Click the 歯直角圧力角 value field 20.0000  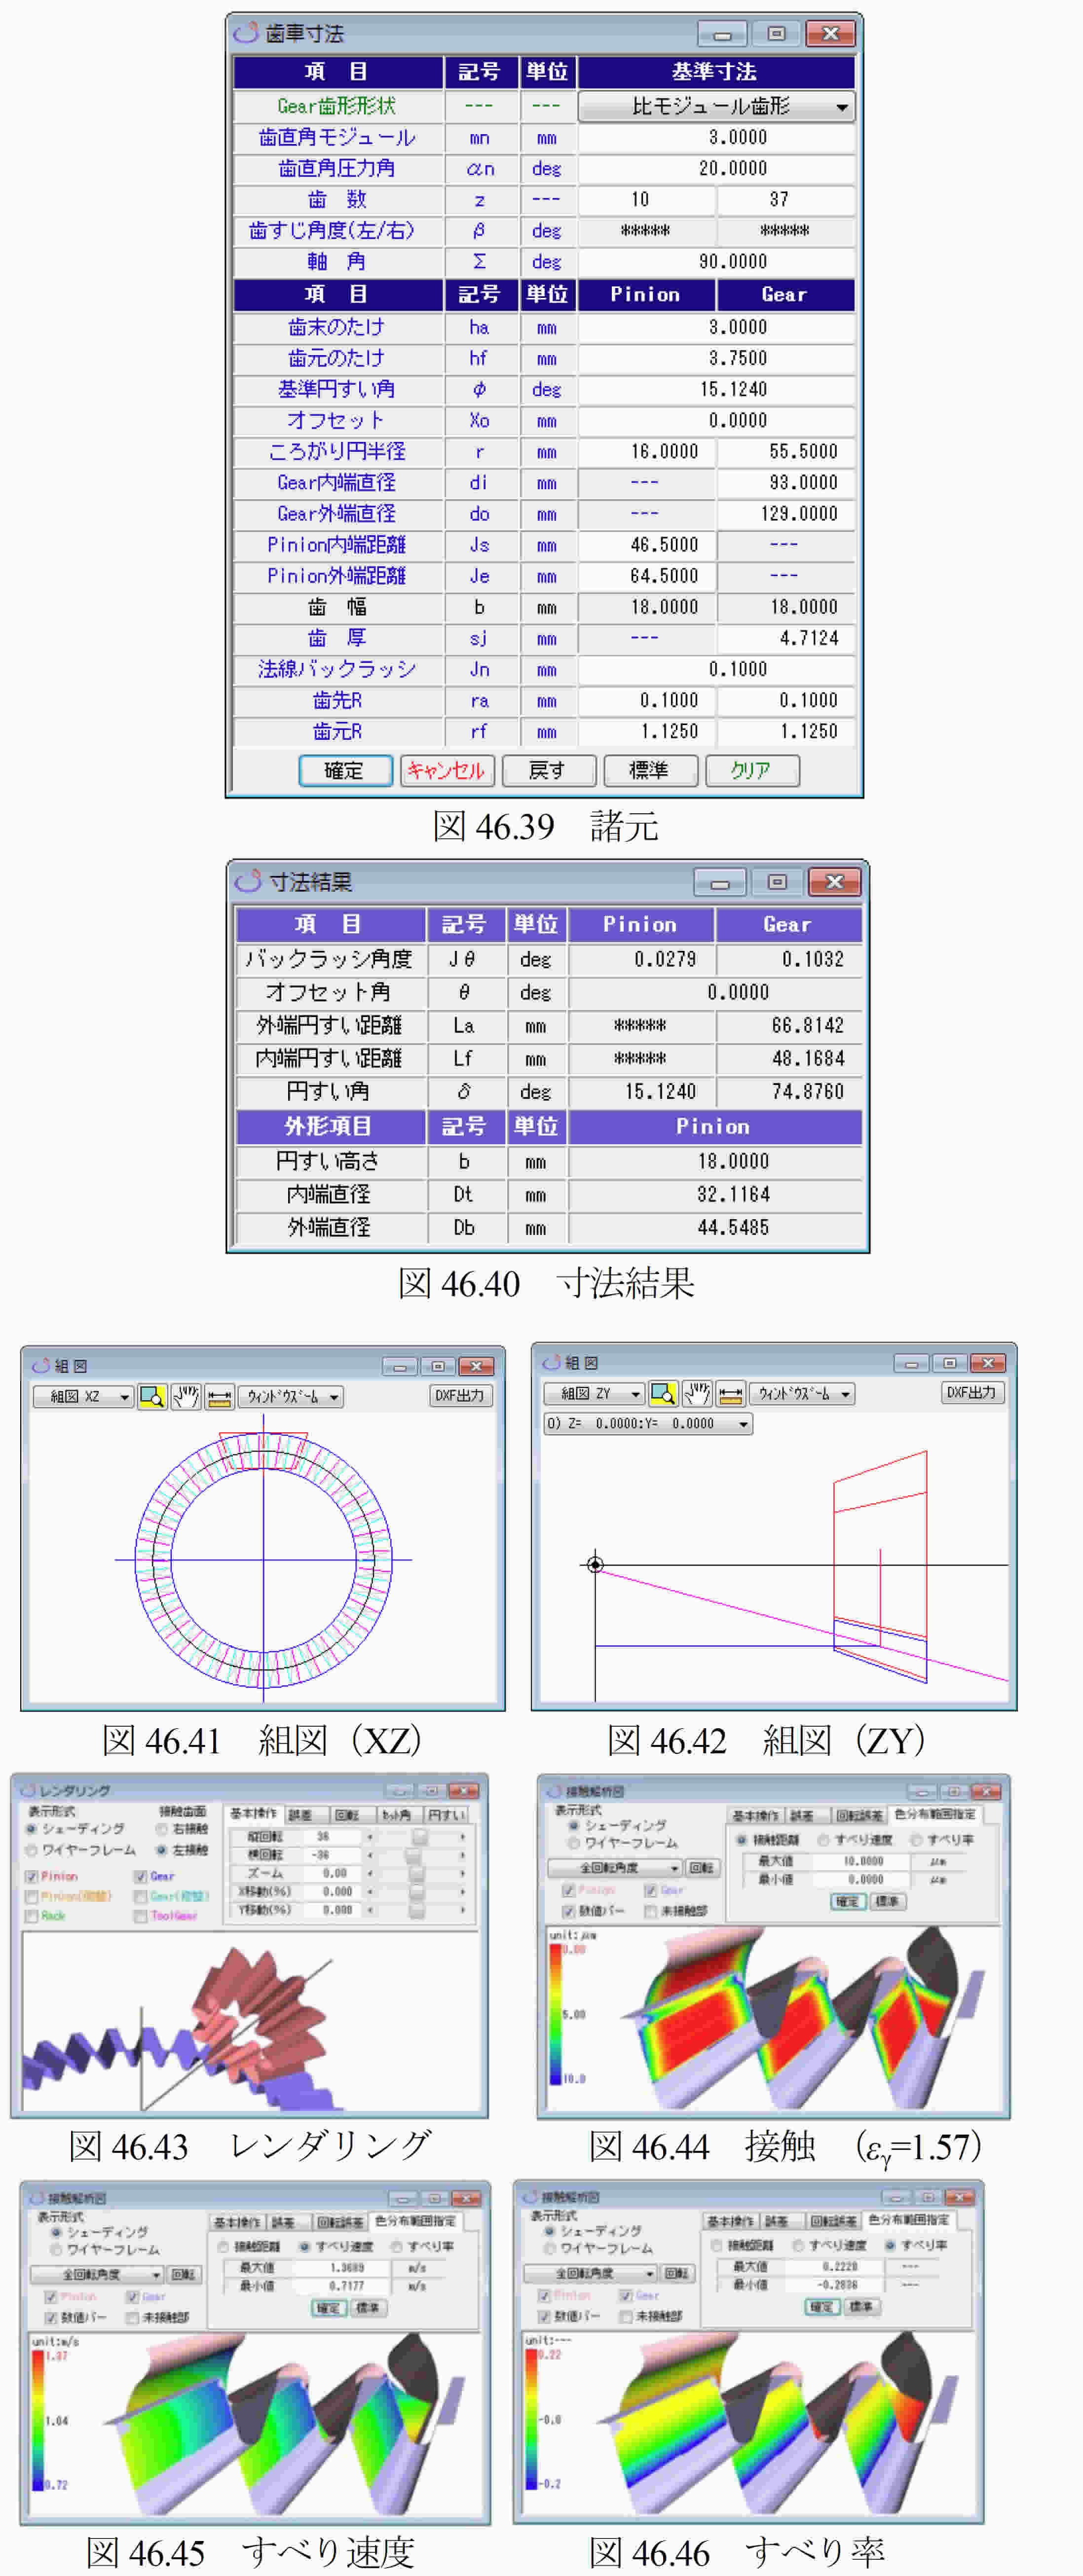pyautogui.click(x=716, y=168)
